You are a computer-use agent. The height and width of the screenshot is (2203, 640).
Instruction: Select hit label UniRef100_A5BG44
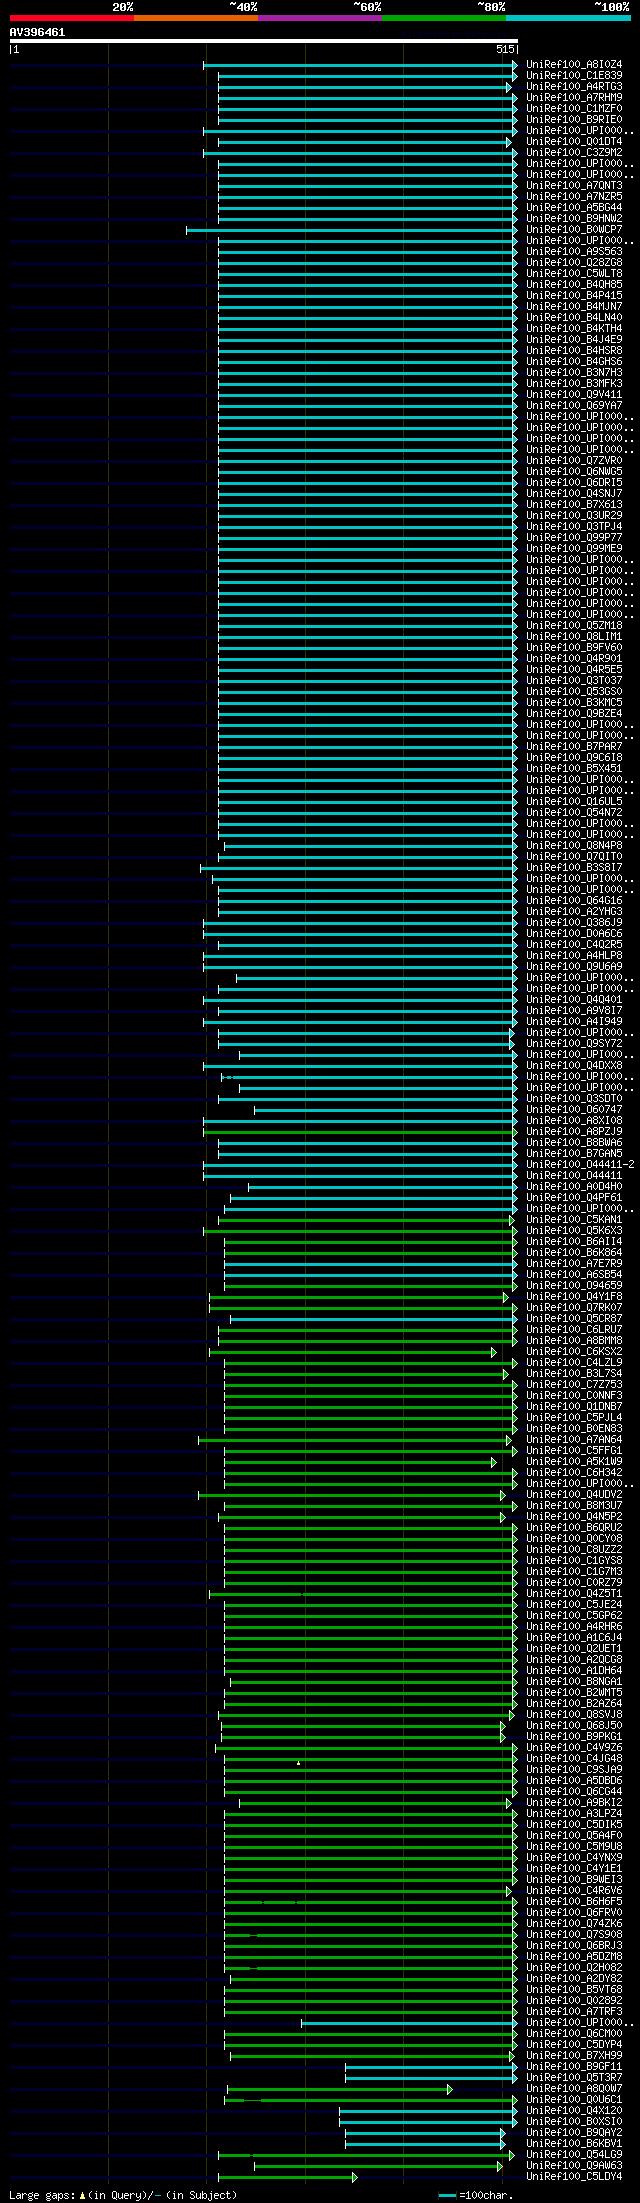574,208
